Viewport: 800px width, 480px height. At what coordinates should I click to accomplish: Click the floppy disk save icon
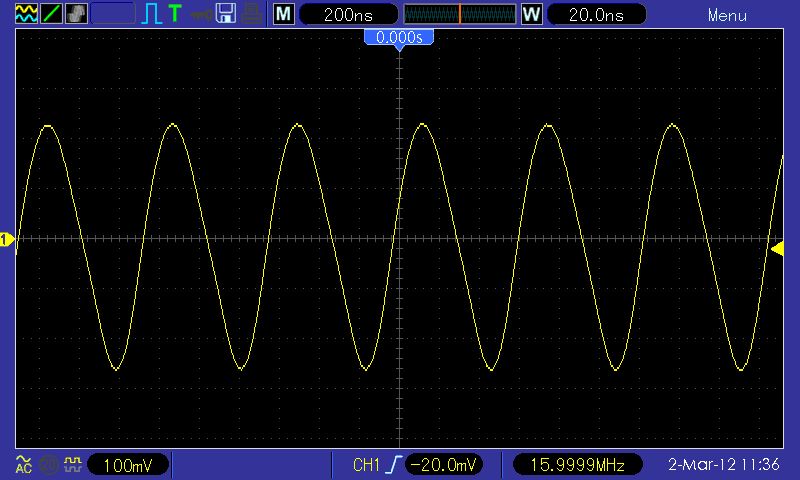click(226, 14)
